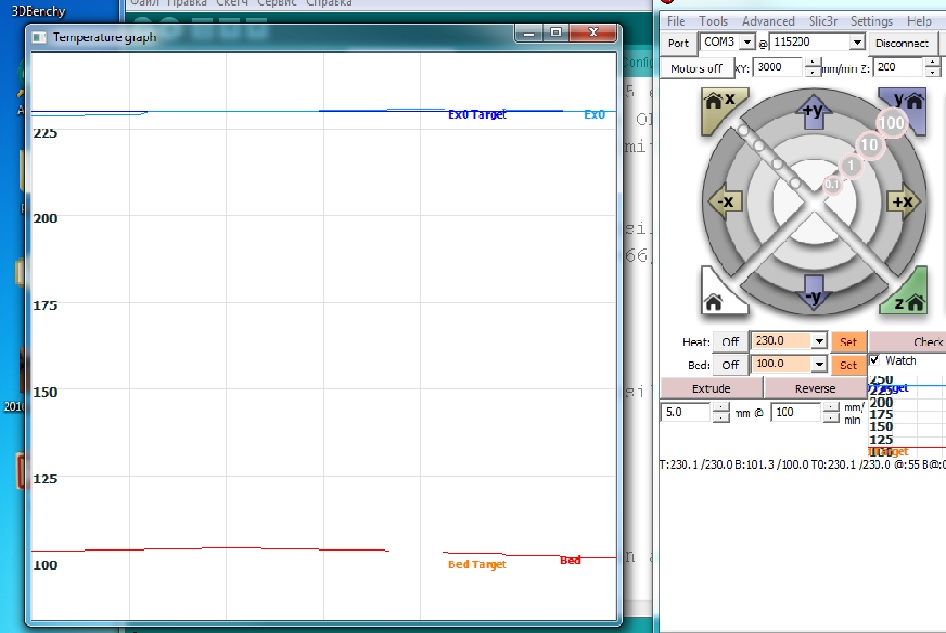Uncheck the Watch temperature checkbox

click(x=875, y=360)
